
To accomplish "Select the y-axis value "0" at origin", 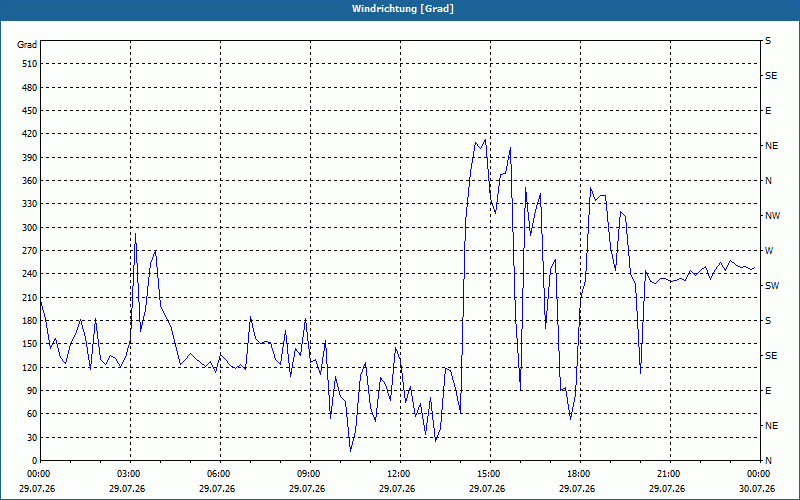I will 35,461.
